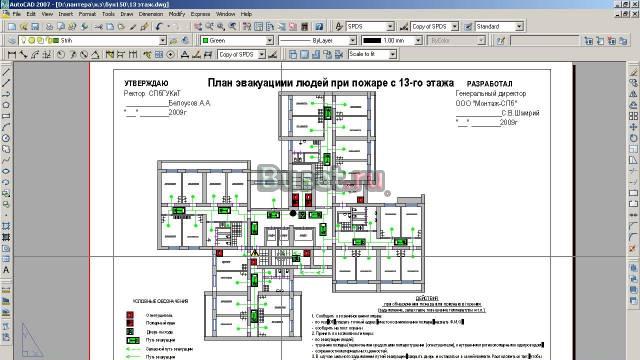Open the Tools menu
Viewport: 640px width, 360px height.
pyautogui.click(x=108, y=14)
